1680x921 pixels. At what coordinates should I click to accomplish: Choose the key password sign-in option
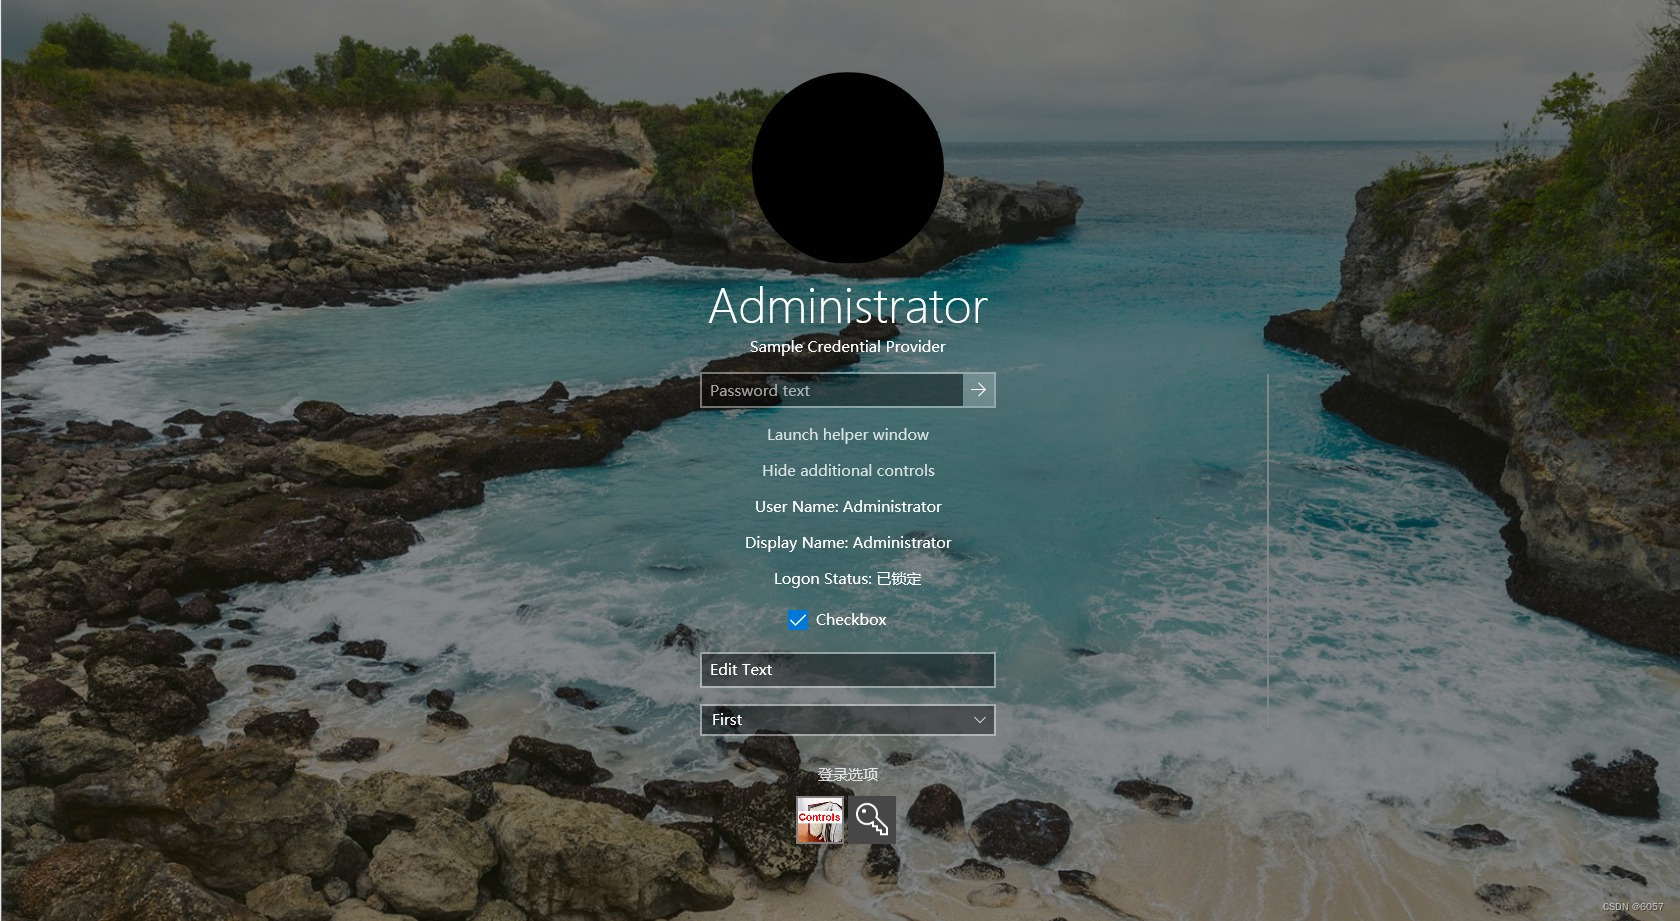pos(871,820)
